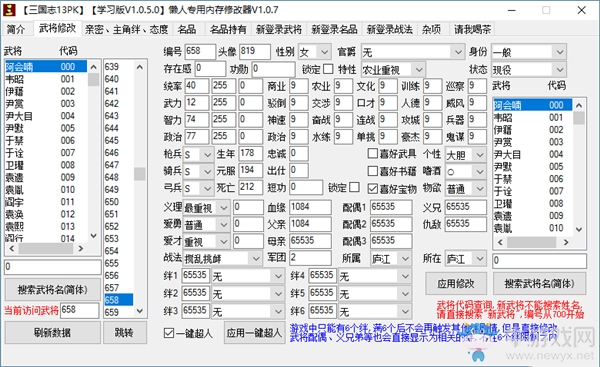Open the 新登录武将 tab

pyautogui.click(x=279, y=29)
